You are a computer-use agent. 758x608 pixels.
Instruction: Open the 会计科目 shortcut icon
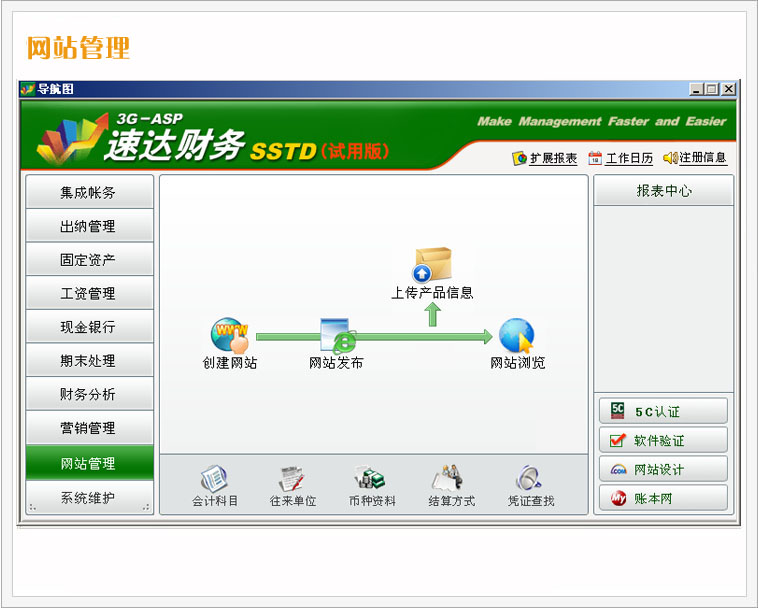pos(214,478)
